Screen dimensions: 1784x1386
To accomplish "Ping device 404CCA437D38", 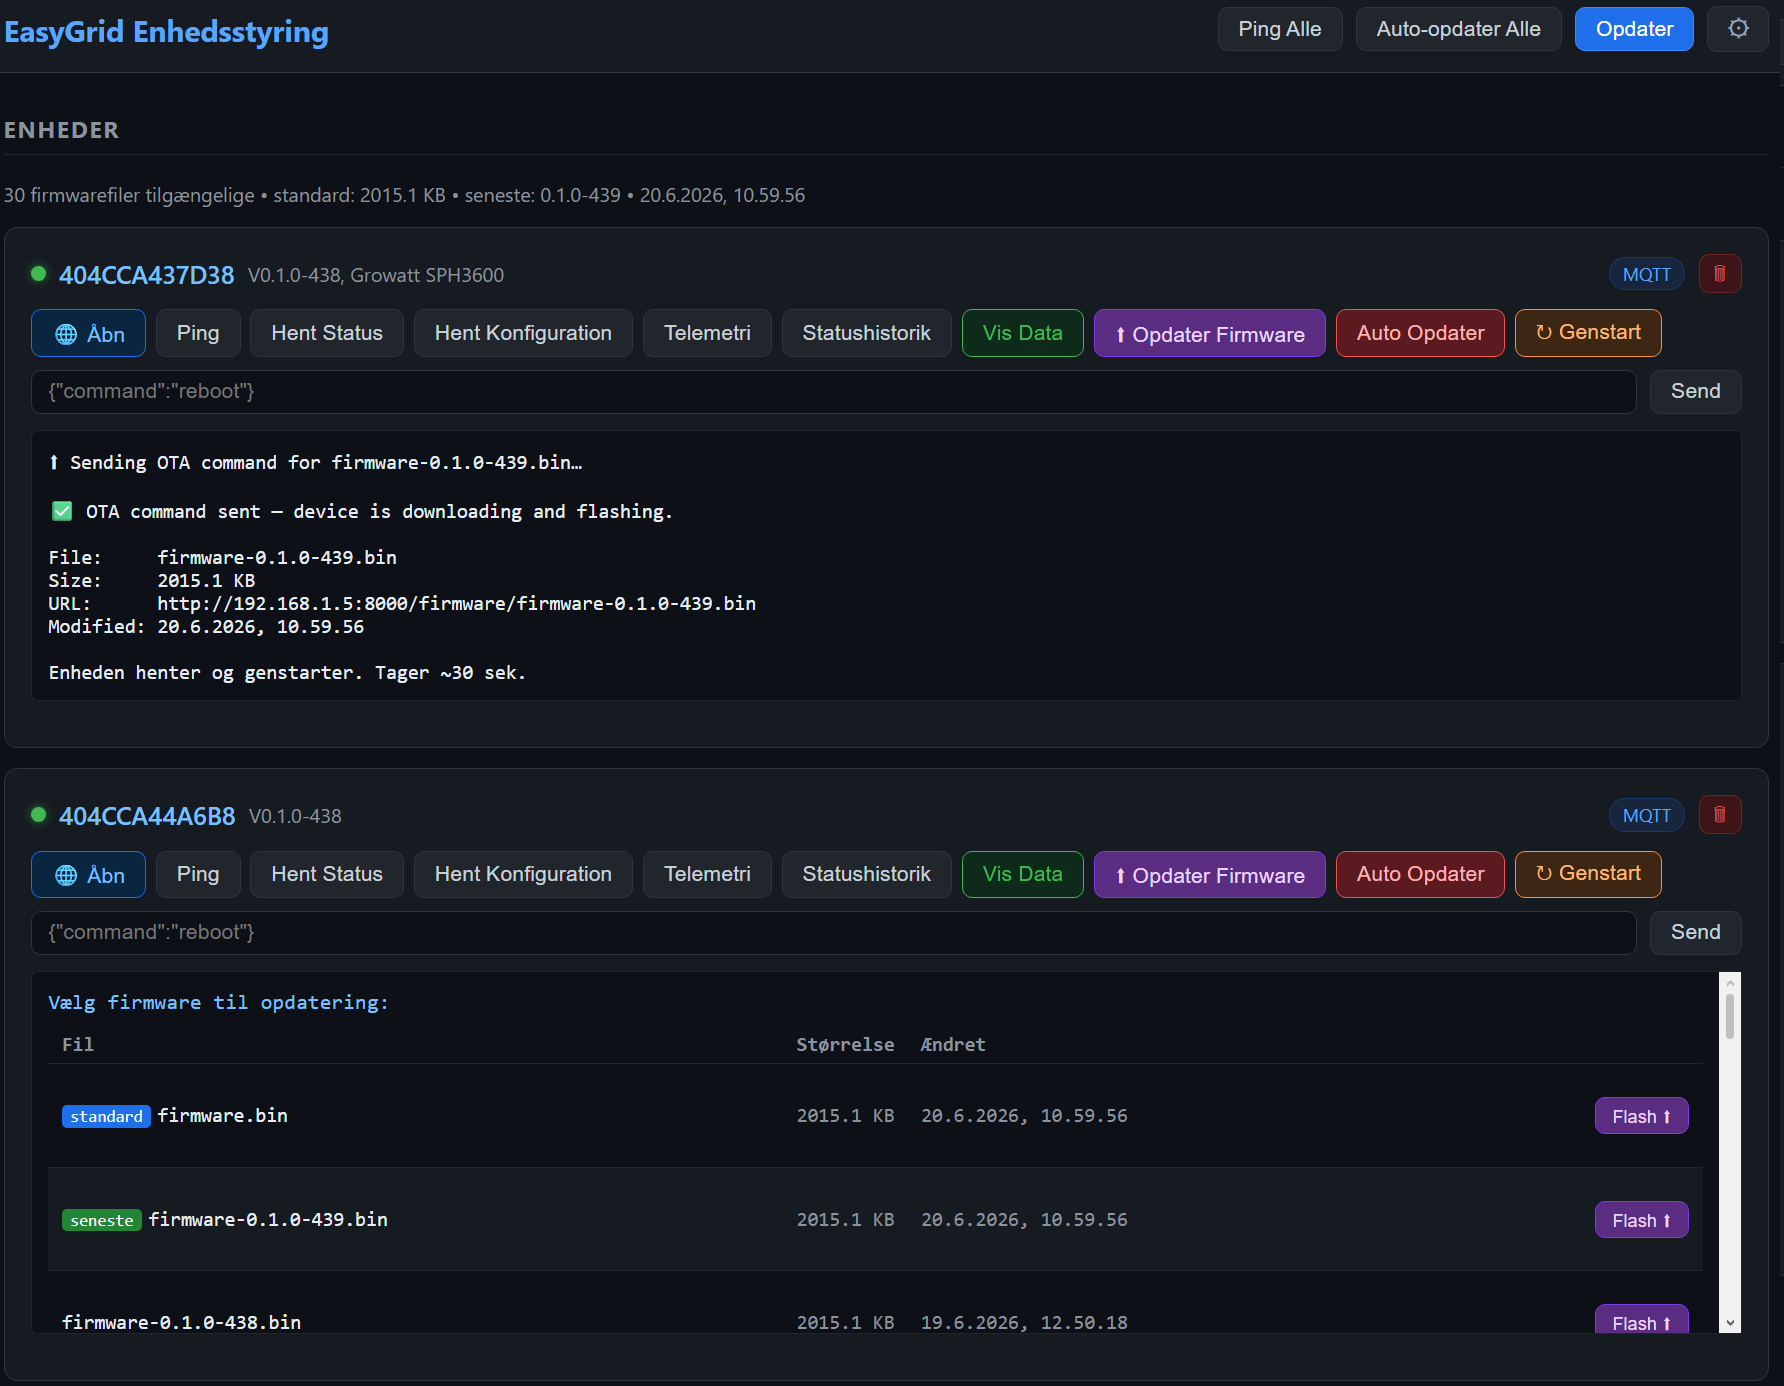I will click(x=198, y=333).
